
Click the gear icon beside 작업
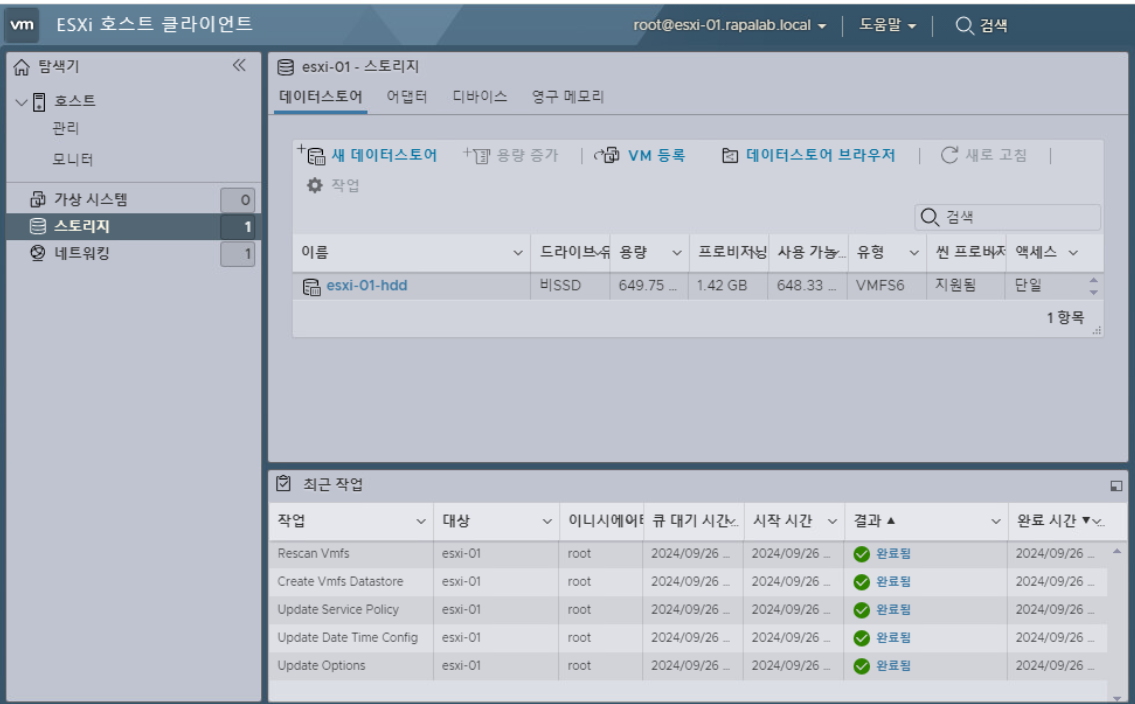point(314,185)
